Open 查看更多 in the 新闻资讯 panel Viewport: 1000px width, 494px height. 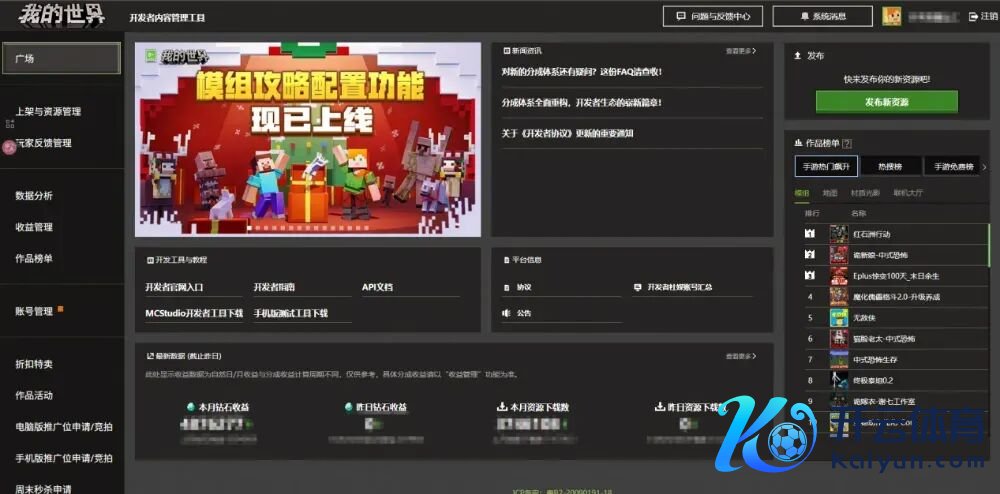click(x=740, y=50)
